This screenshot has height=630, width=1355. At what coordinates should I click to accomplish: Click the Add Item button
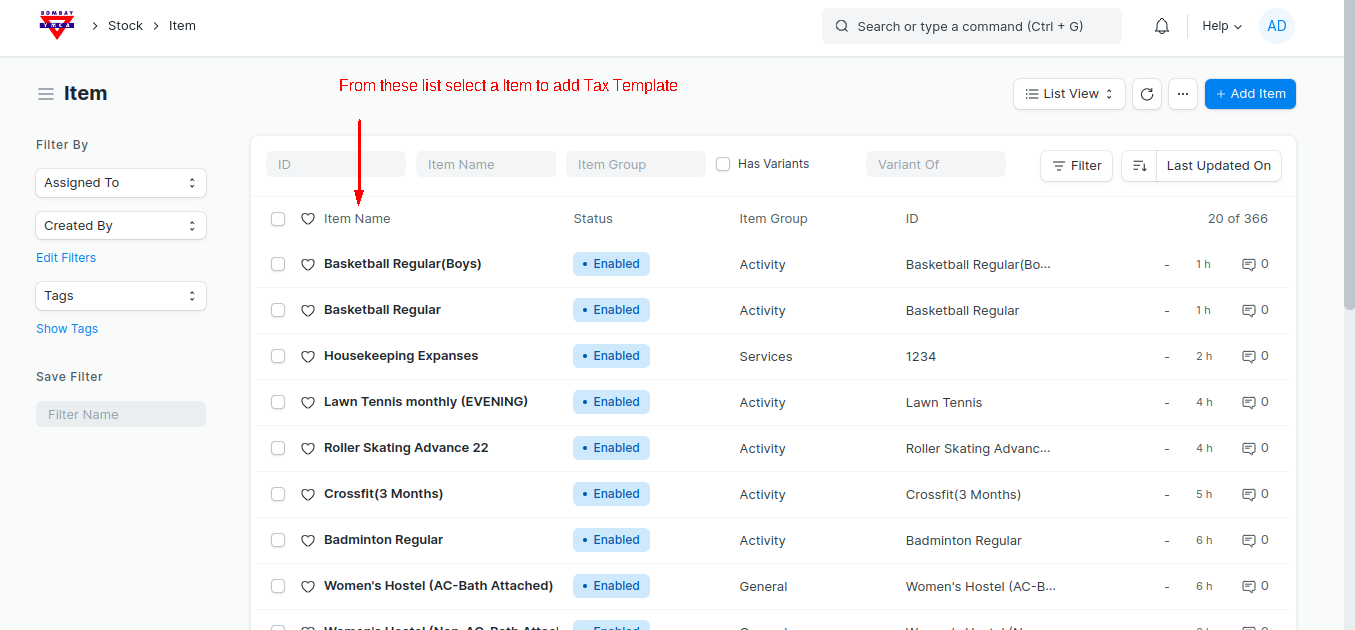click(x=1250, y=94)
